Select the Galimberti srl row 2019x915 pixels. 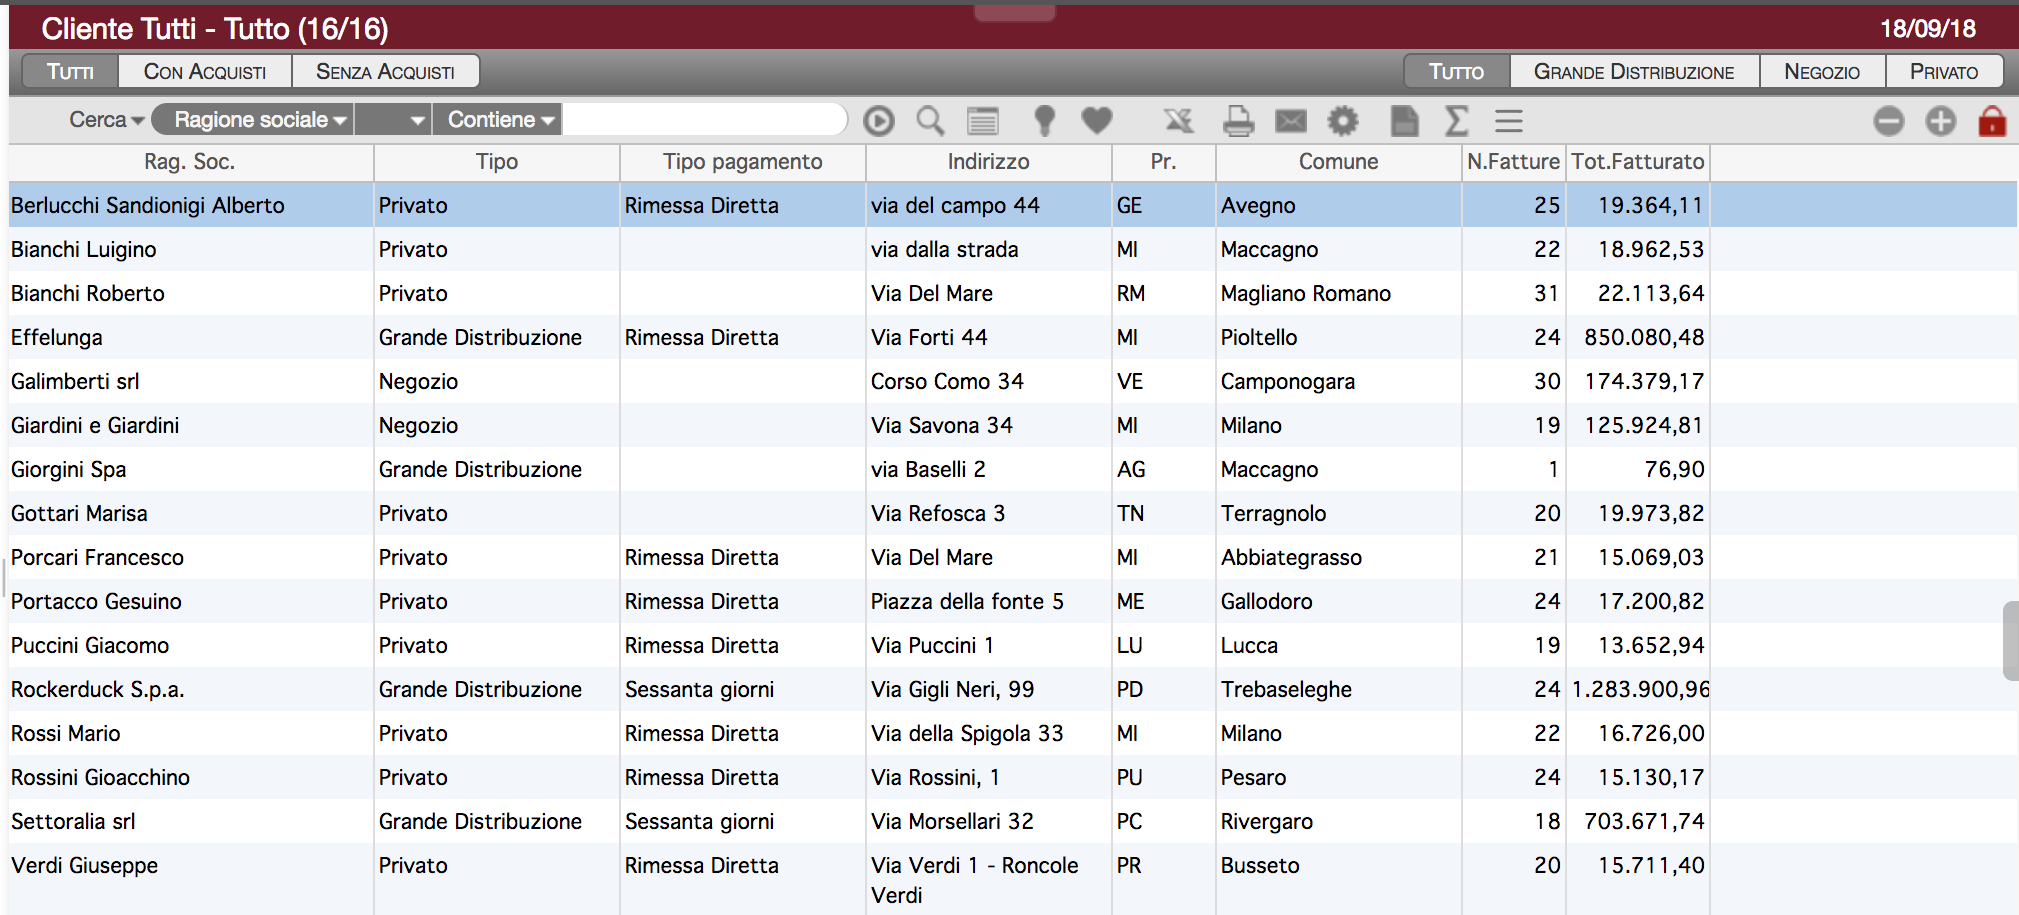(1013, 381)
